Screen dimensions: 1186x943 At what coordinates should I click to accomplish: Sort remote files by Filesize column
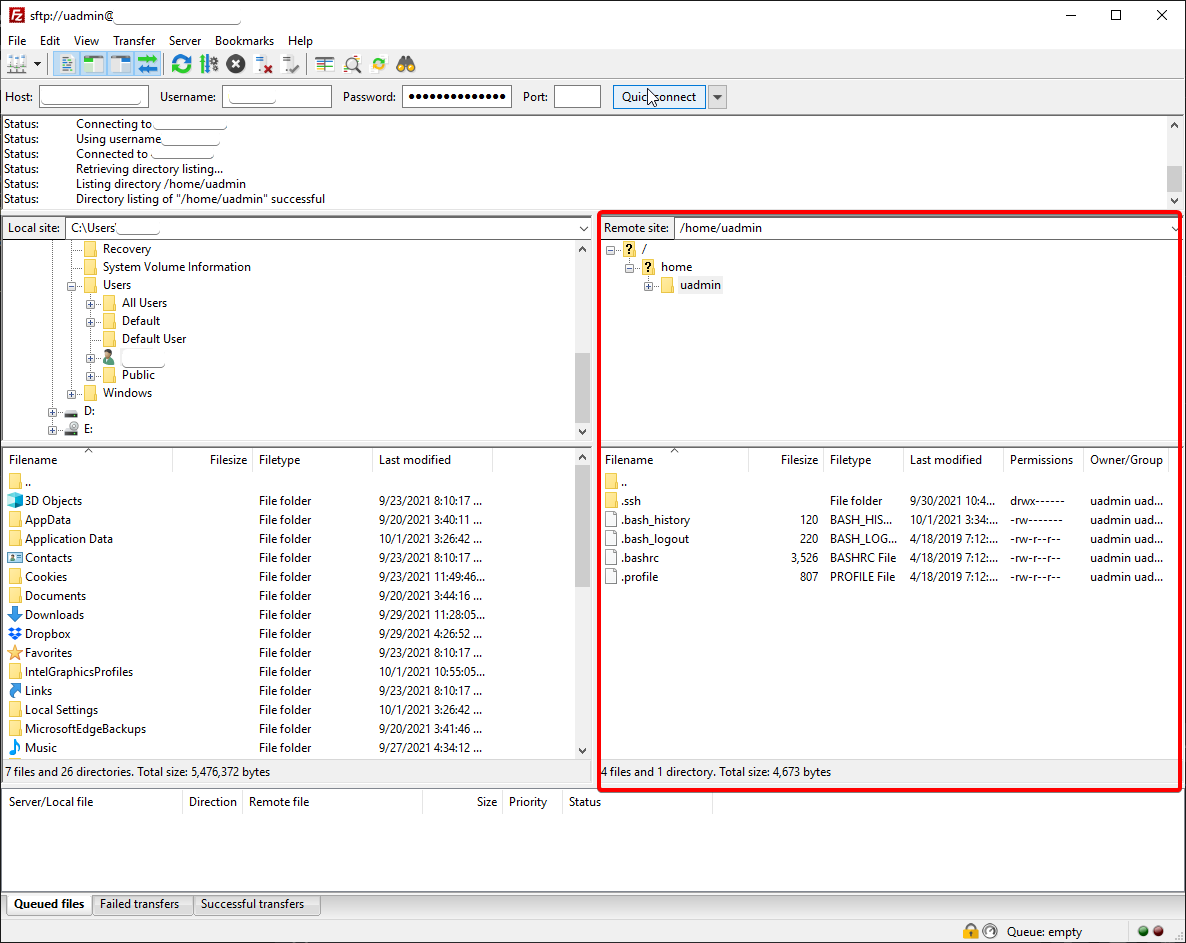(787, 460)
